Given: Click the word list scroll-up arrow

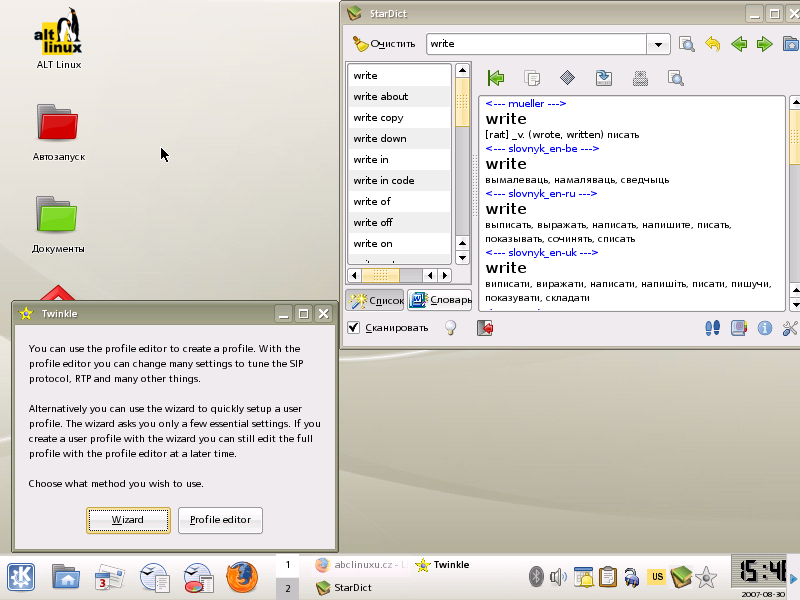Looking at the screenshot, I should (x=462, y=70).
